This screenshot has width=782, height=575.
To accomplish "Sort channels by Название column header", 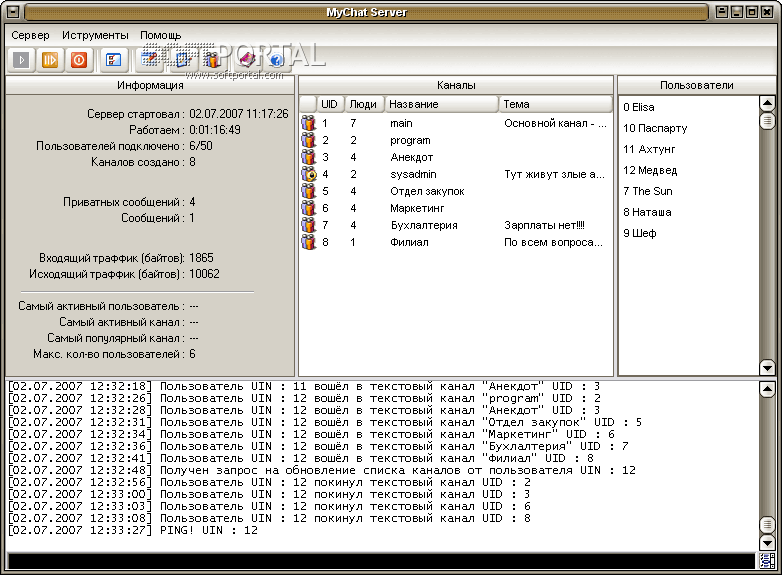I will pos(441,104).
